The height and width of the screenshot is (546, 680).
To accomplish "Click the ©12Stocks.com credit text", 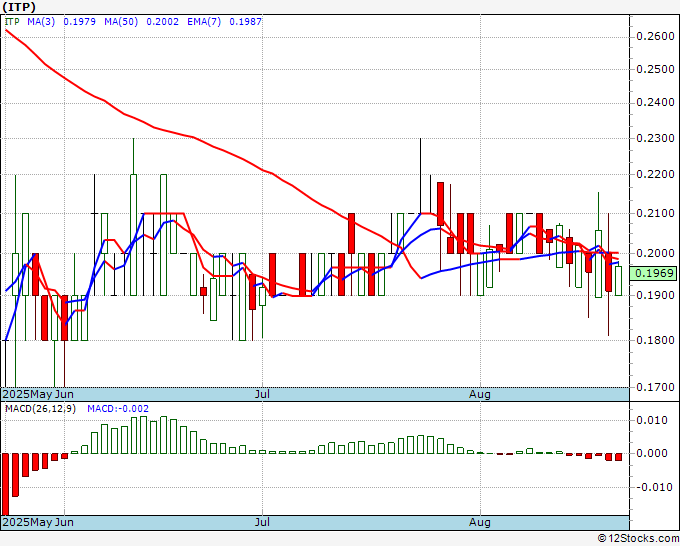I will click(x=638, y=539).
